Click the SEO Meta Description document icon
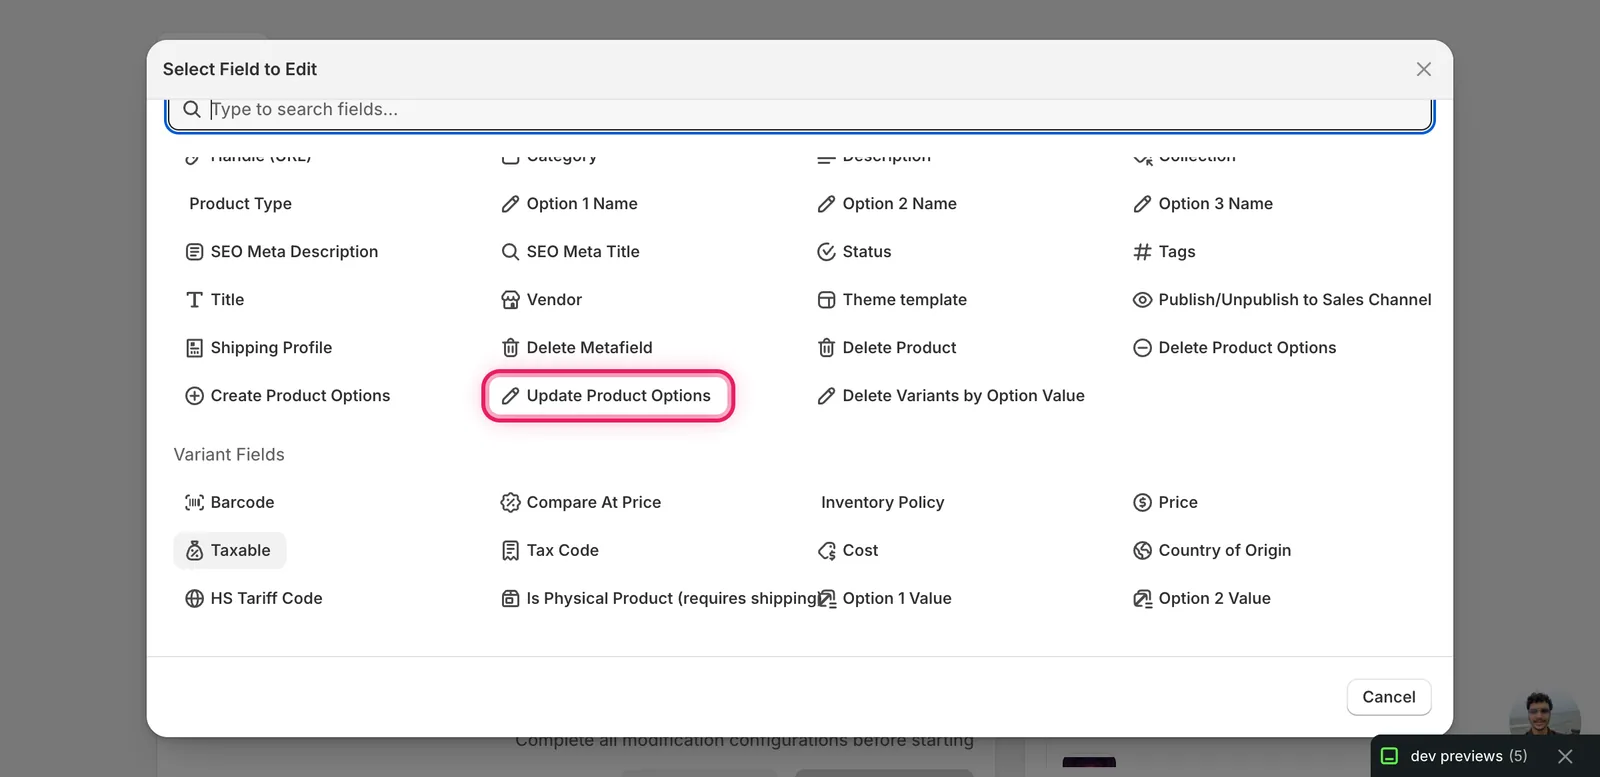Image resolution: width=1600 pixels, height=777 pixels. [194, 252]
